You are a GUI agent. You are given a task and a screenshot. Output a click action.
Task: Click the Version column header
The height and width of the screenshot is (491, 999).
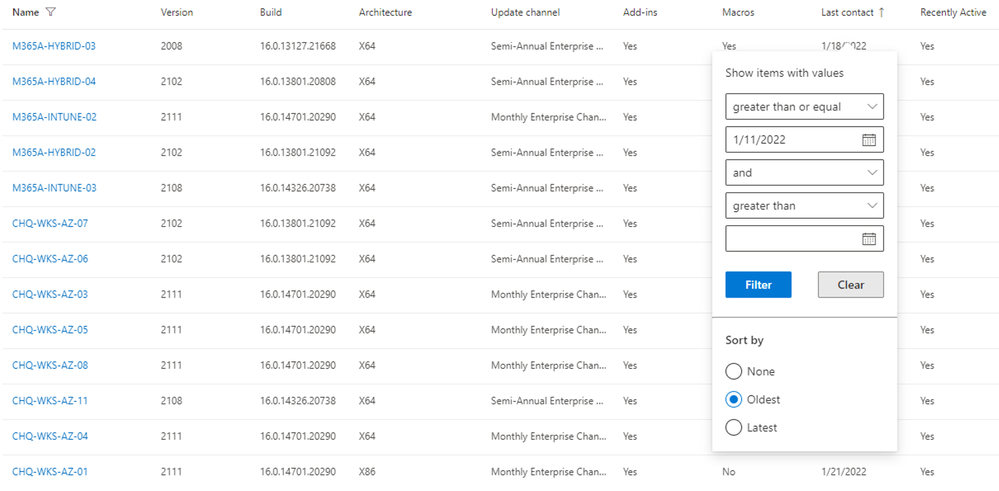click(177, 12)
